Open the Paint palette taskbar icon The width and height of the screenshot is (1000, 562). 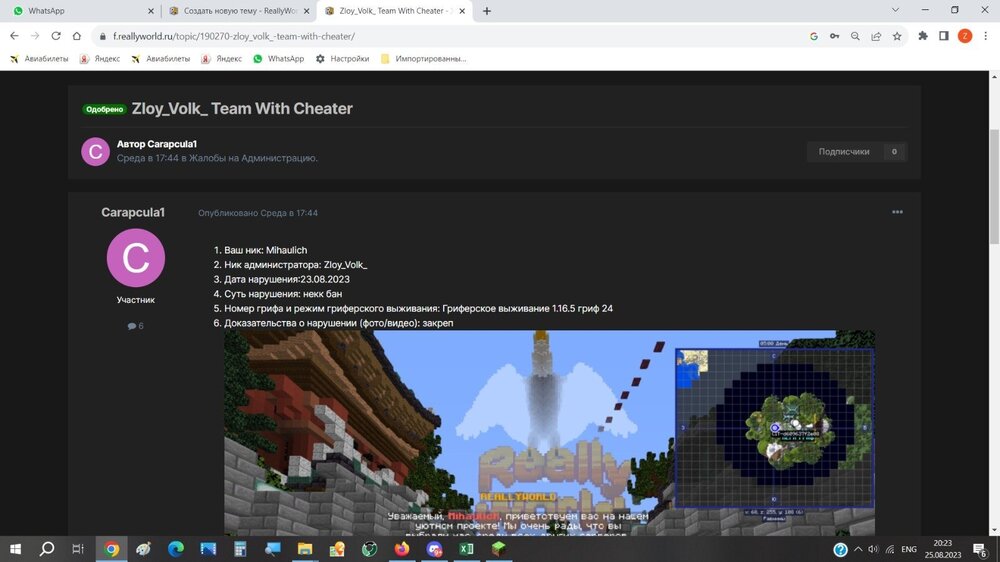coord(143,549)
